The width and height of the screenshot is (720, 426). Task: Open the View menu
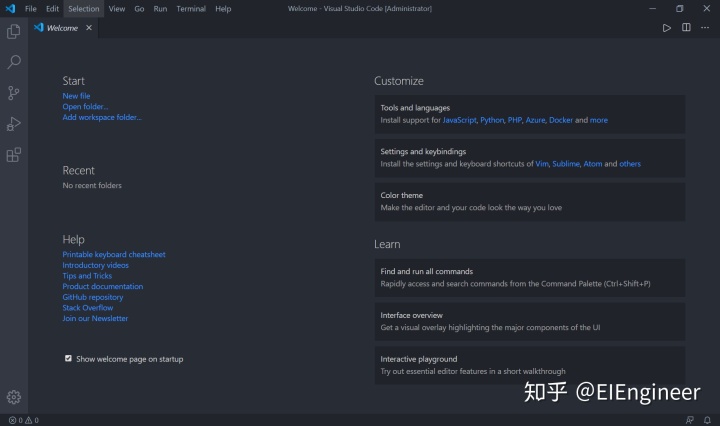click(117, 9)
